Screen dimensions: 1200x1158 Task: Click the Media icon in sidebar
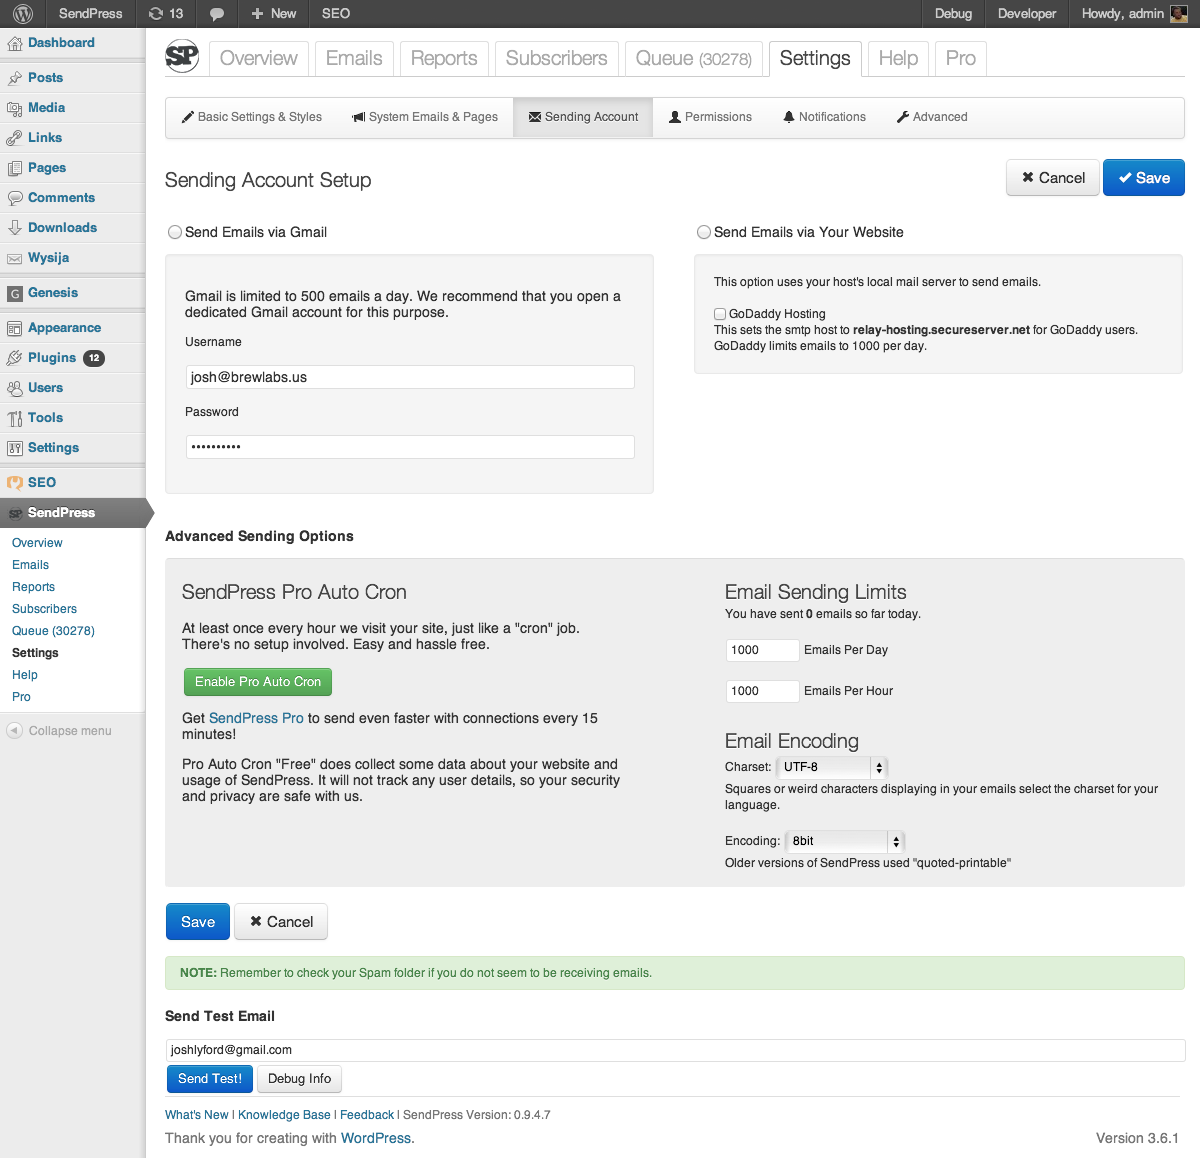click(15, 108)
